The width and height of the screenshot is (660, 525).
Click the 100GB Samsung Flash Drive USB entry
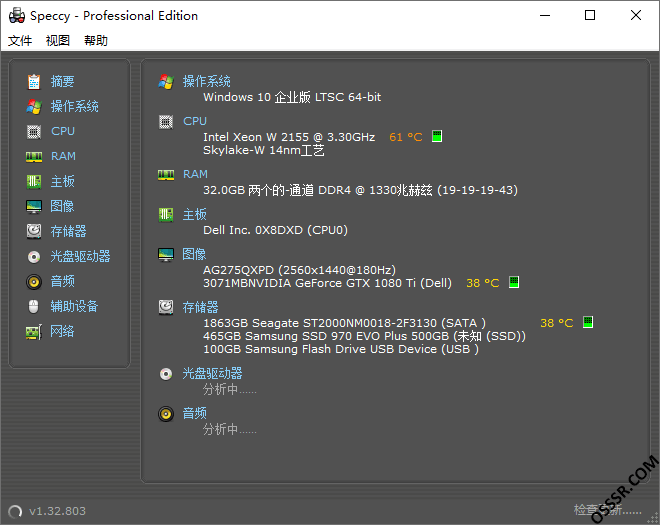coord(341,349)
